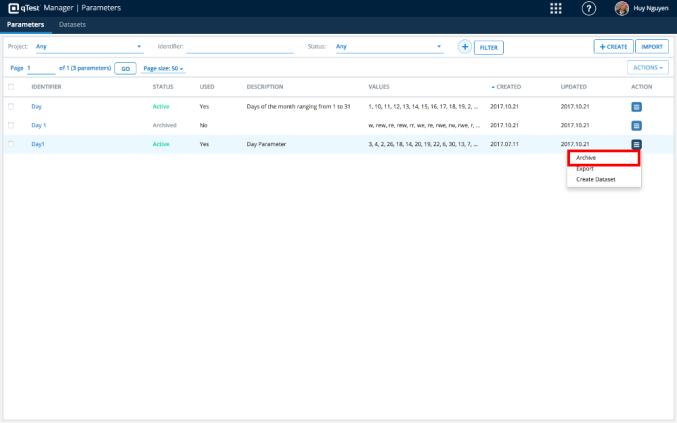Screen dimensions: 677x423
Task: Click the Huy Nguyen user avatar
Action: [x=621, y=8]
